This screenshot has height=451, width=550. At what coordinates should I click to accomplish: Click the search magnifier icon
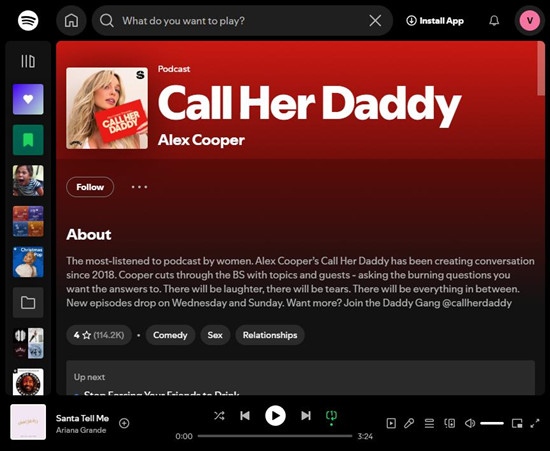point(106,21)
